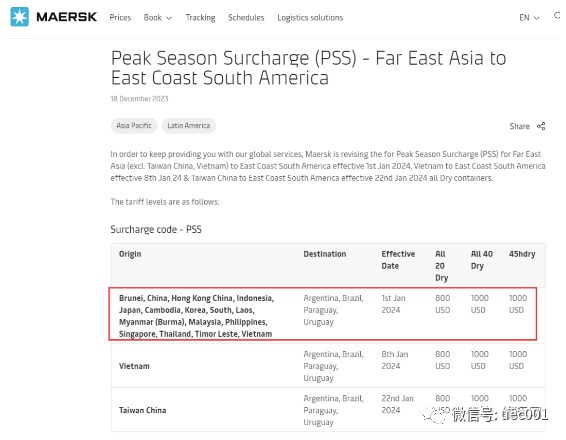
Task: Click the 'Vietnam' origin cell
Action: [134, 366]
